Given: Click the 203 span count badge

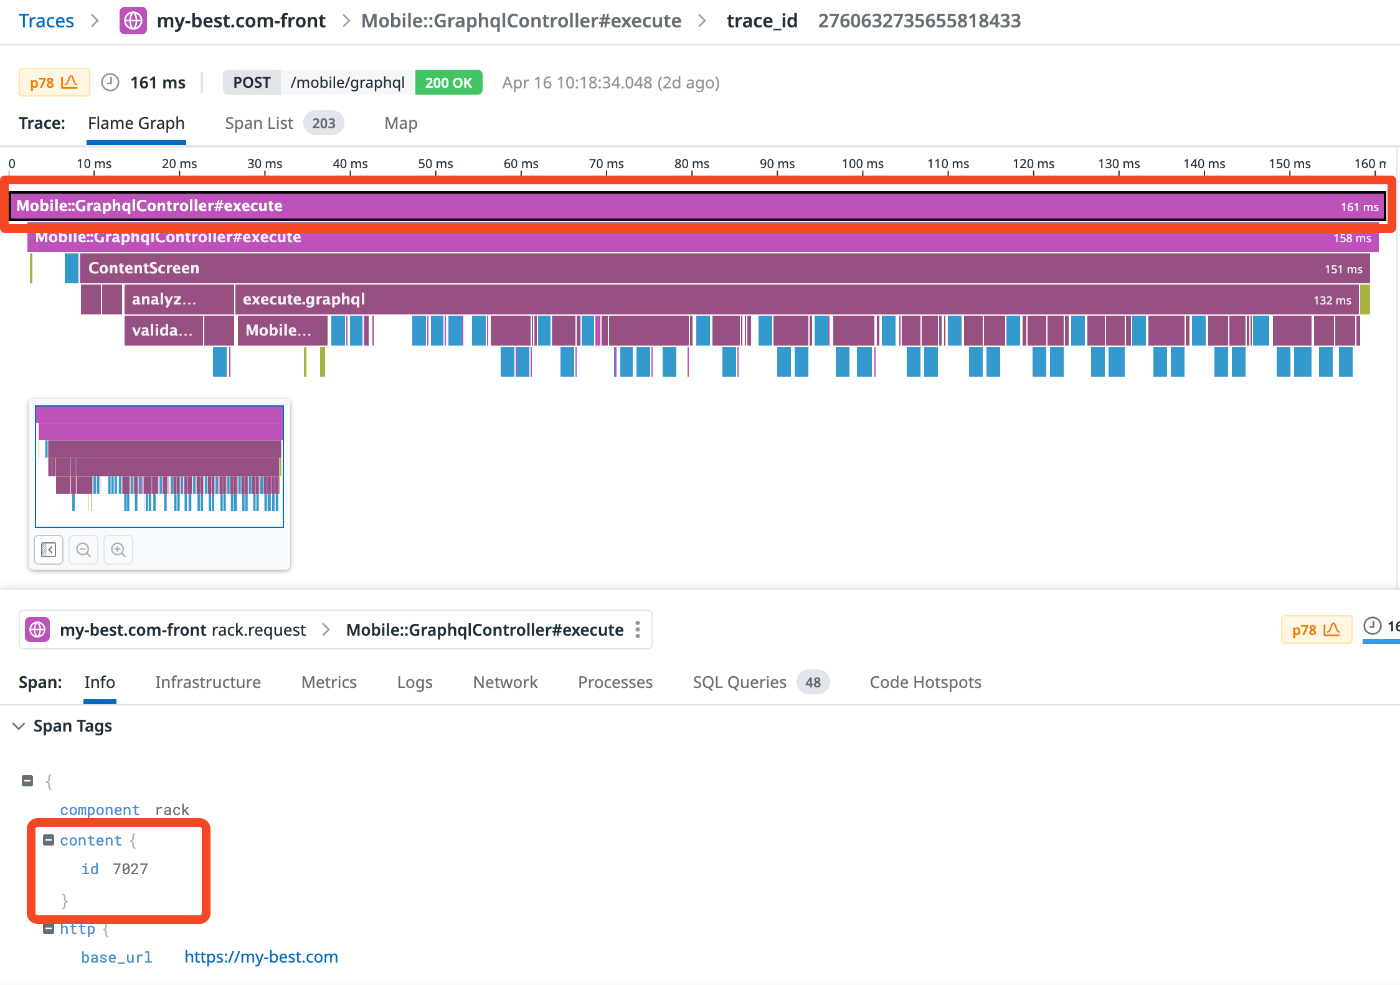Looking at the screenshot, I should [324, 123].
